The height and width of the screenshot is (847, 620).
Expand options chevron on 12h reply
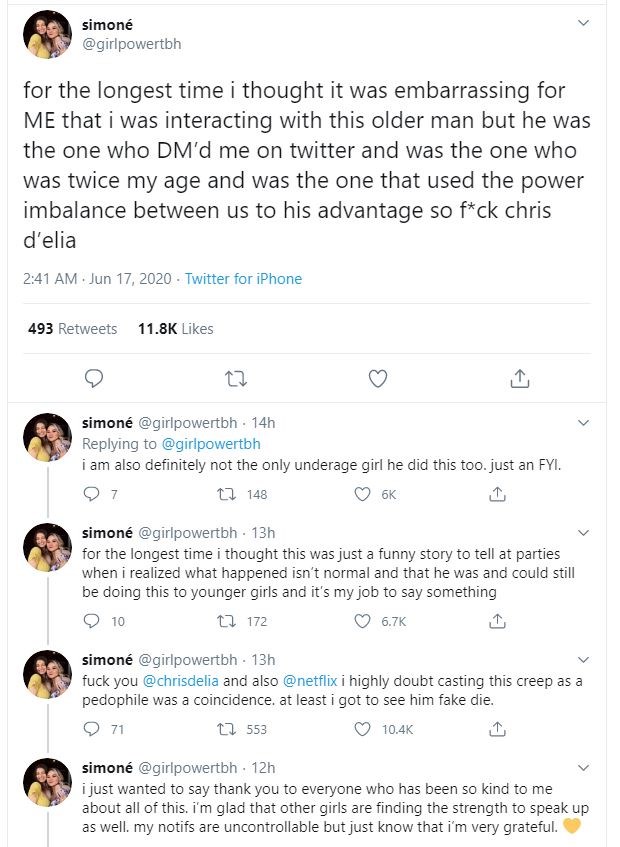585,768
